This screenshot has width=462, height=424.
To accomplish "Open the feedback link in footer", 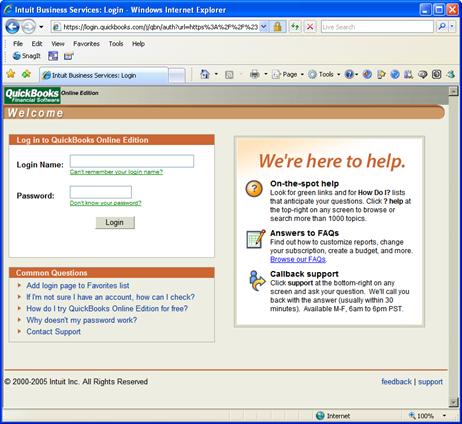I will click(x=396, y=382).
